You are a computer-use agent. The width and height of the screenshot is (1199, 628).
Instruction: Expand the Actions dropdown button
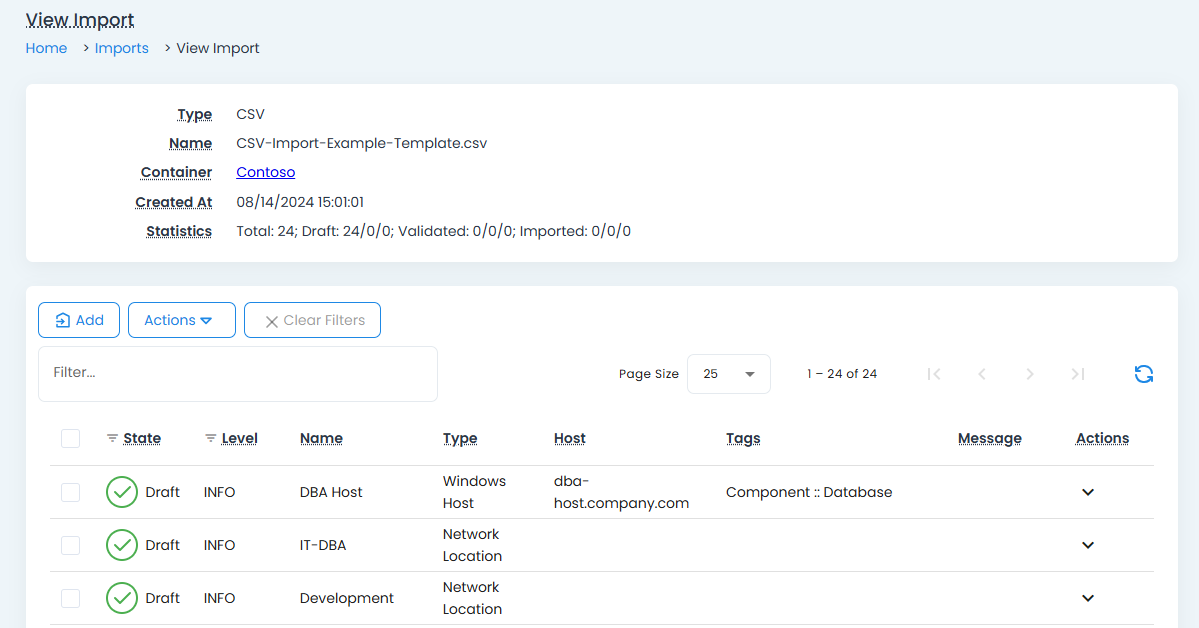[x=181, y=320]
